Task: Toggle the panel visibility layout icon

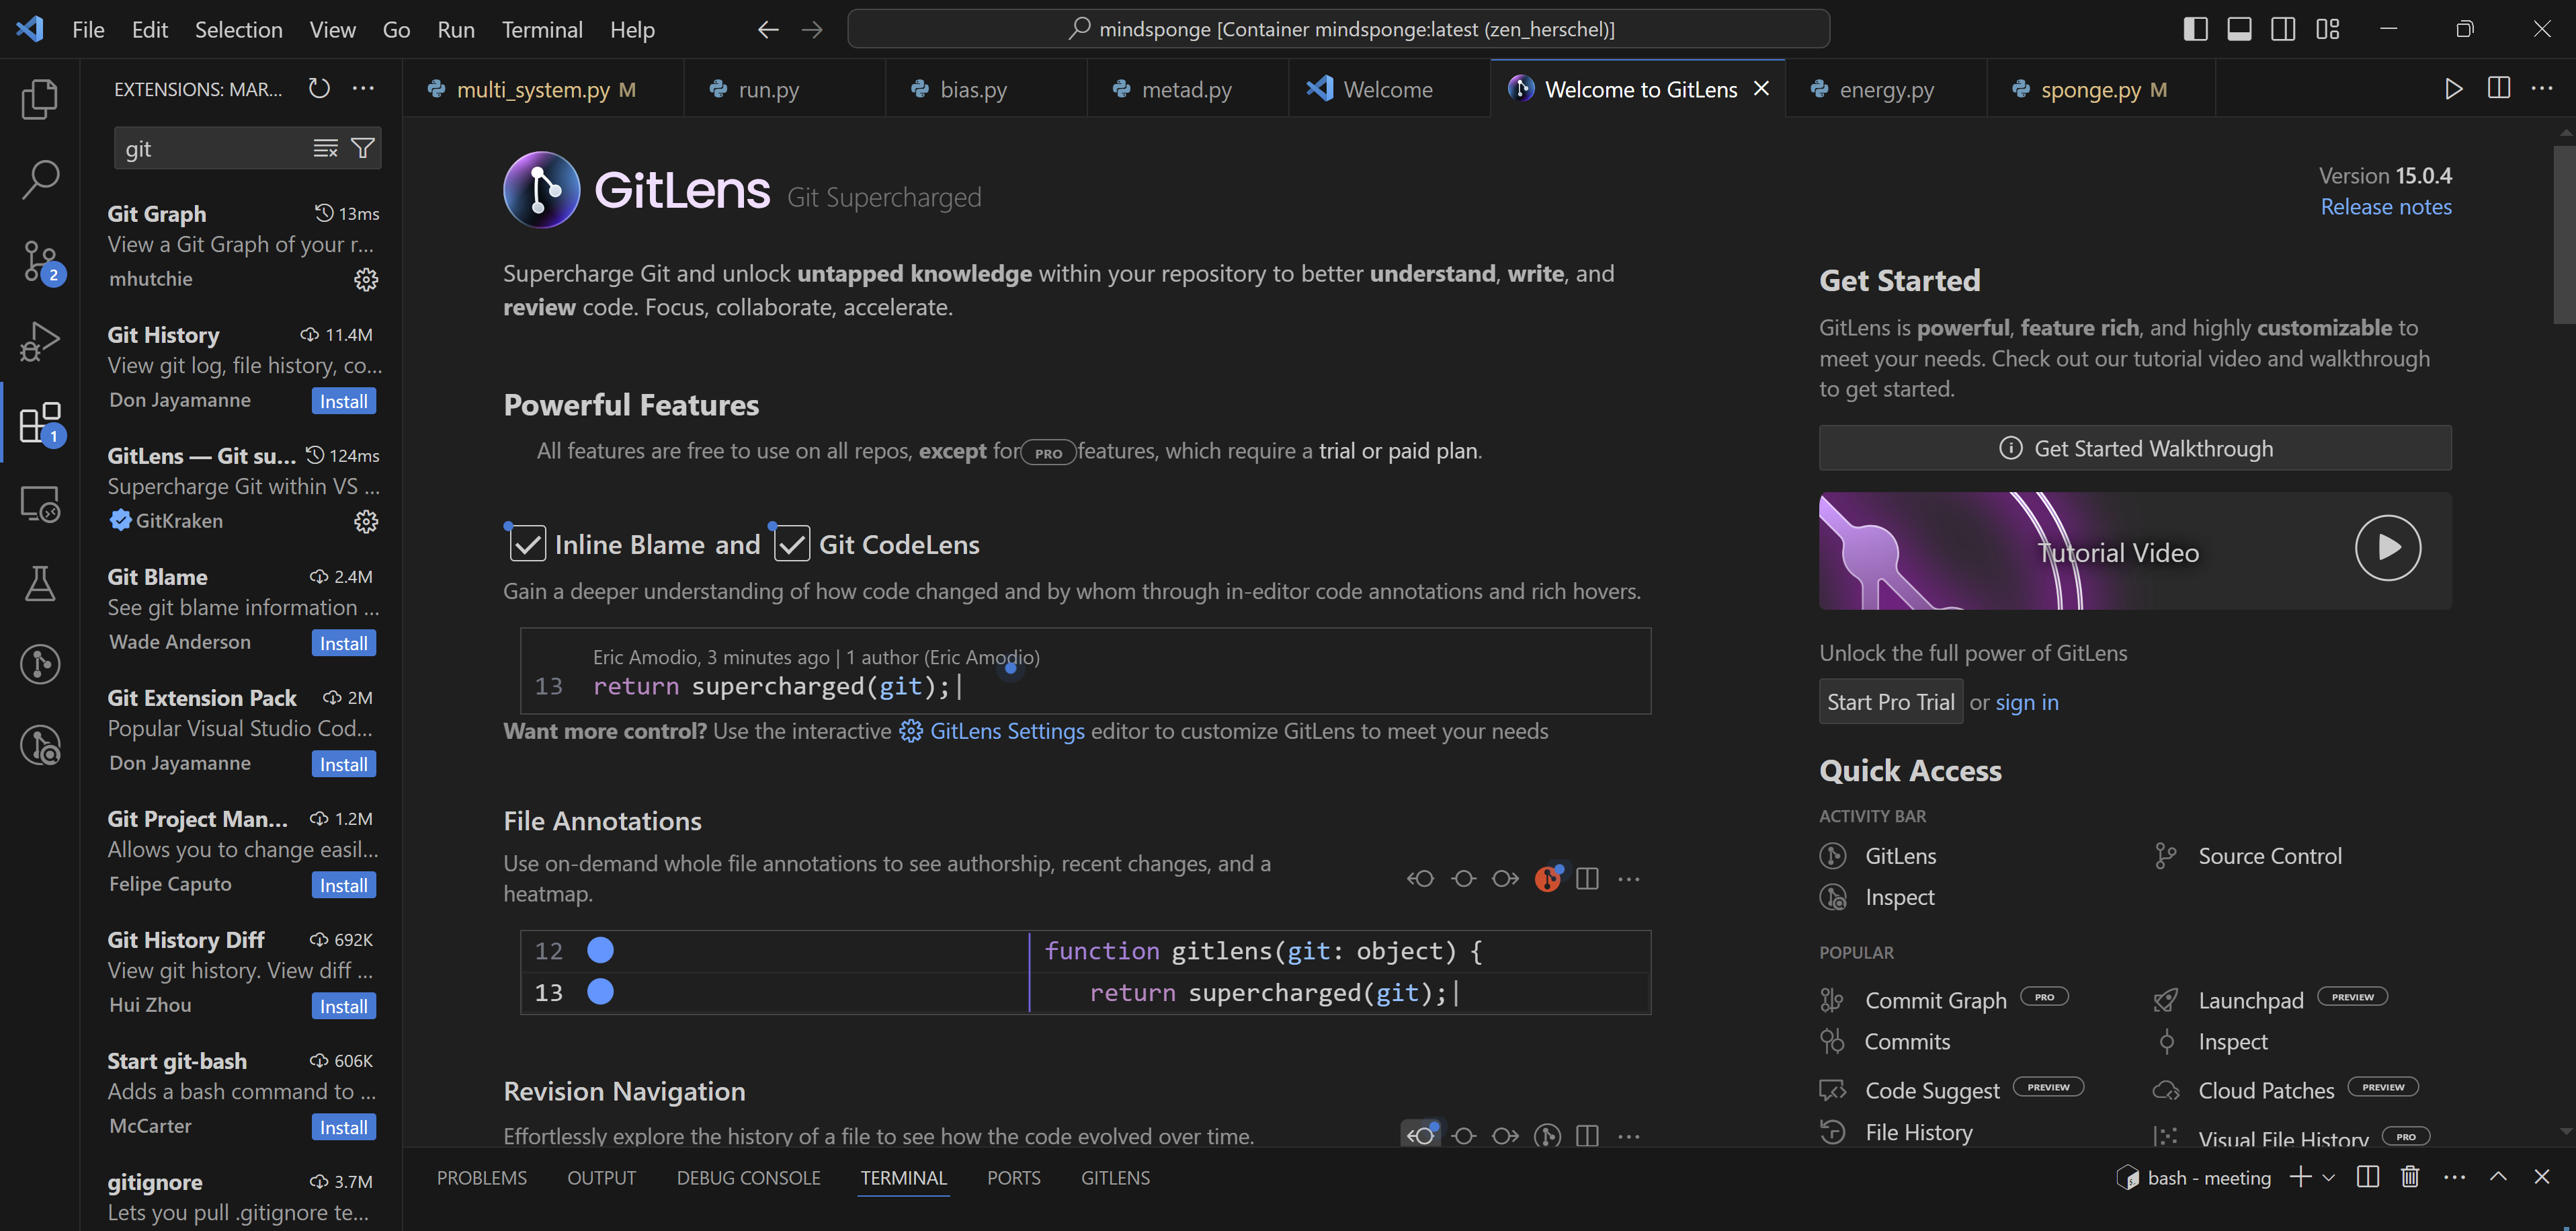Action: point(2239,29)
